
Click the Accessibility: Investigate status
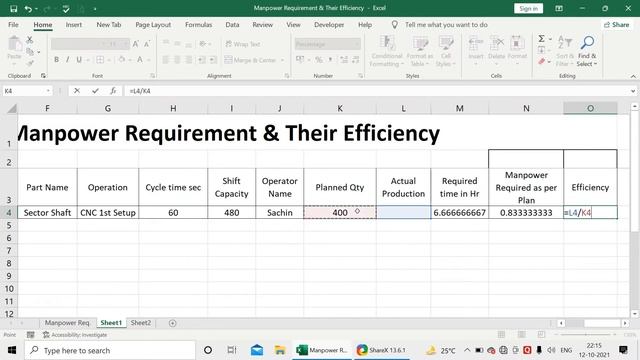tap(75, 335)
